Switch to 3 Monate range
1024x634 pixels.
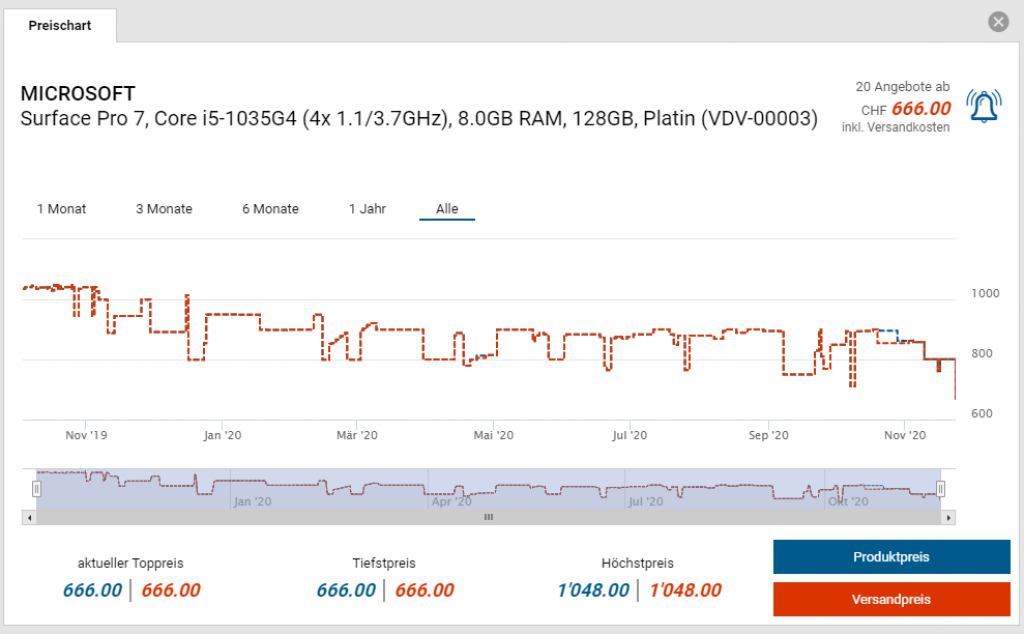pyautogui.click(x=164, y=209)
